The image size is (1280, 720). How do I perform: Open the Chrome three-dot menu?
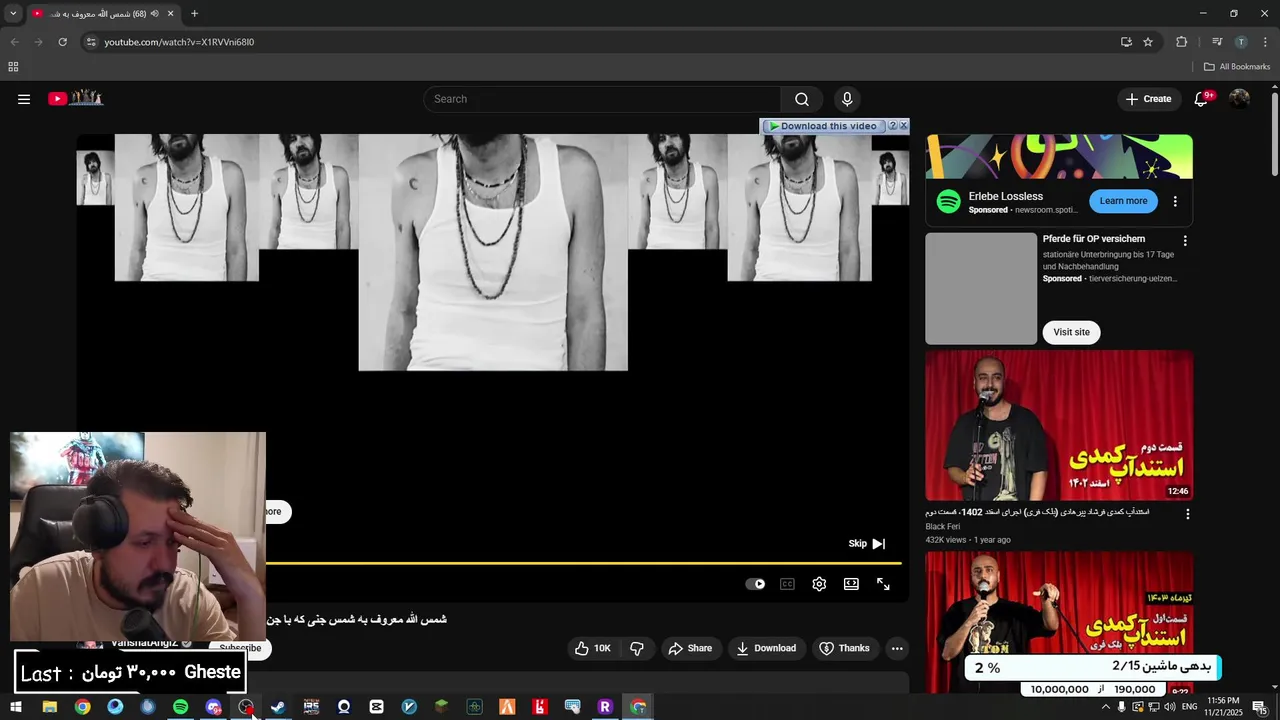point(1265,42)
